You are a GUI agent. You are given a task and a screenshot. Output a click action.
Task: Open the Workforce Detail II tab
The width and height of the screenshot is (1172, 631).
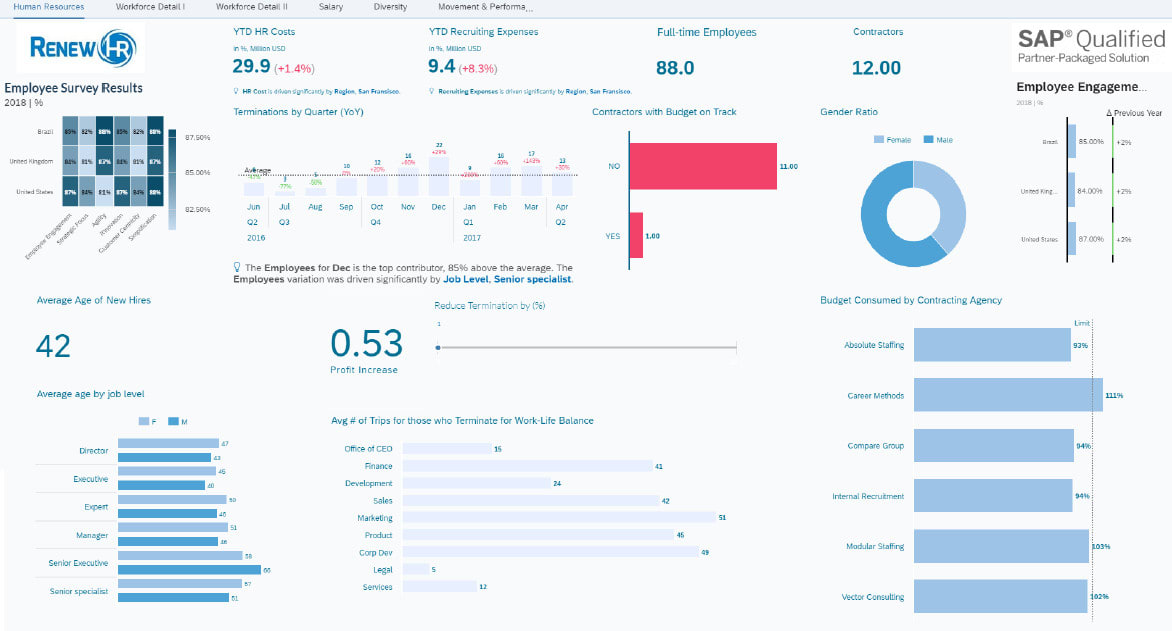[253, 6]
